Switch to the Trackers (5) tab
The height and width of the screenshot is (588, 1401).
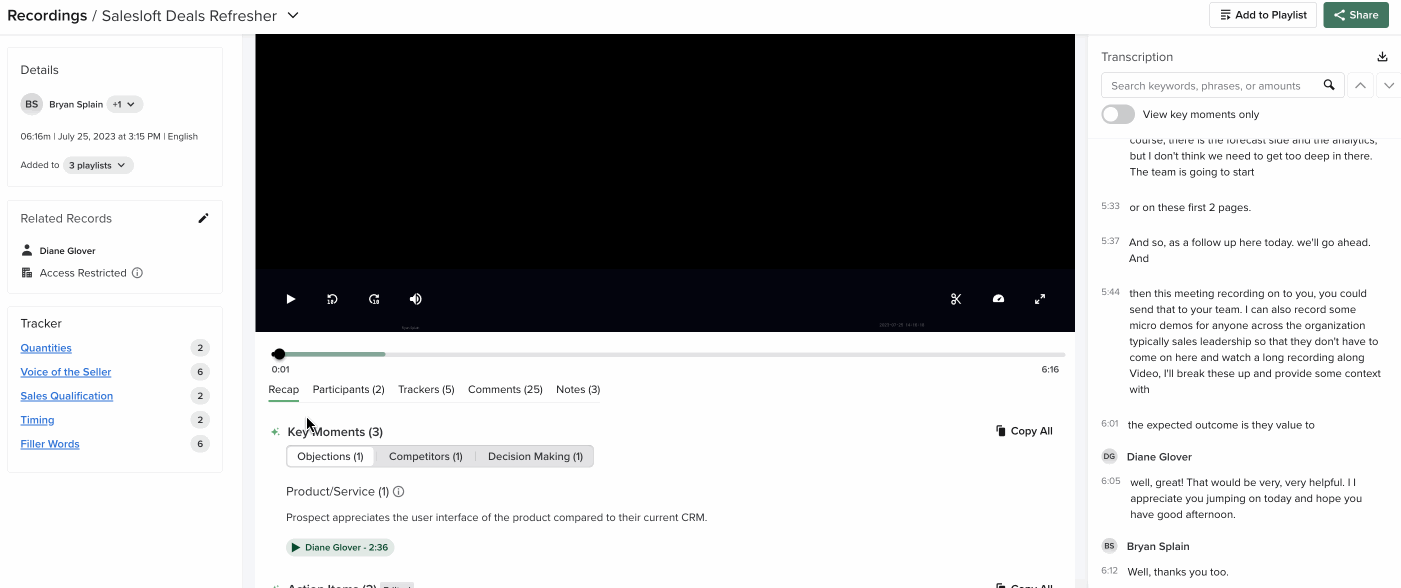426,389
